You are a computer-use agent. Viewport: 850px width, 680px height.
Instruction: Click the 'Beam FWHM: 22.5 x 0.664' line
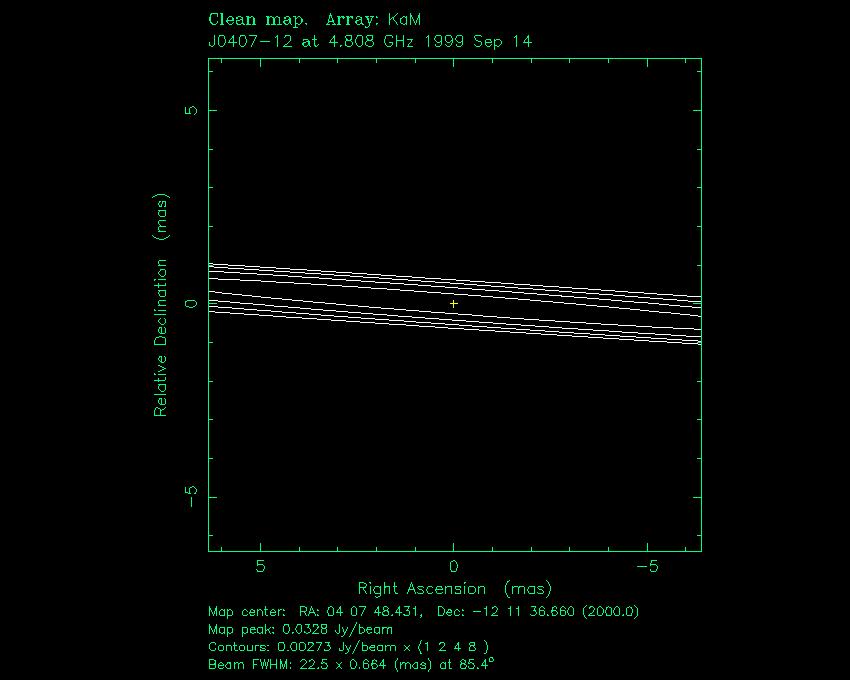(x=351, y=664)
